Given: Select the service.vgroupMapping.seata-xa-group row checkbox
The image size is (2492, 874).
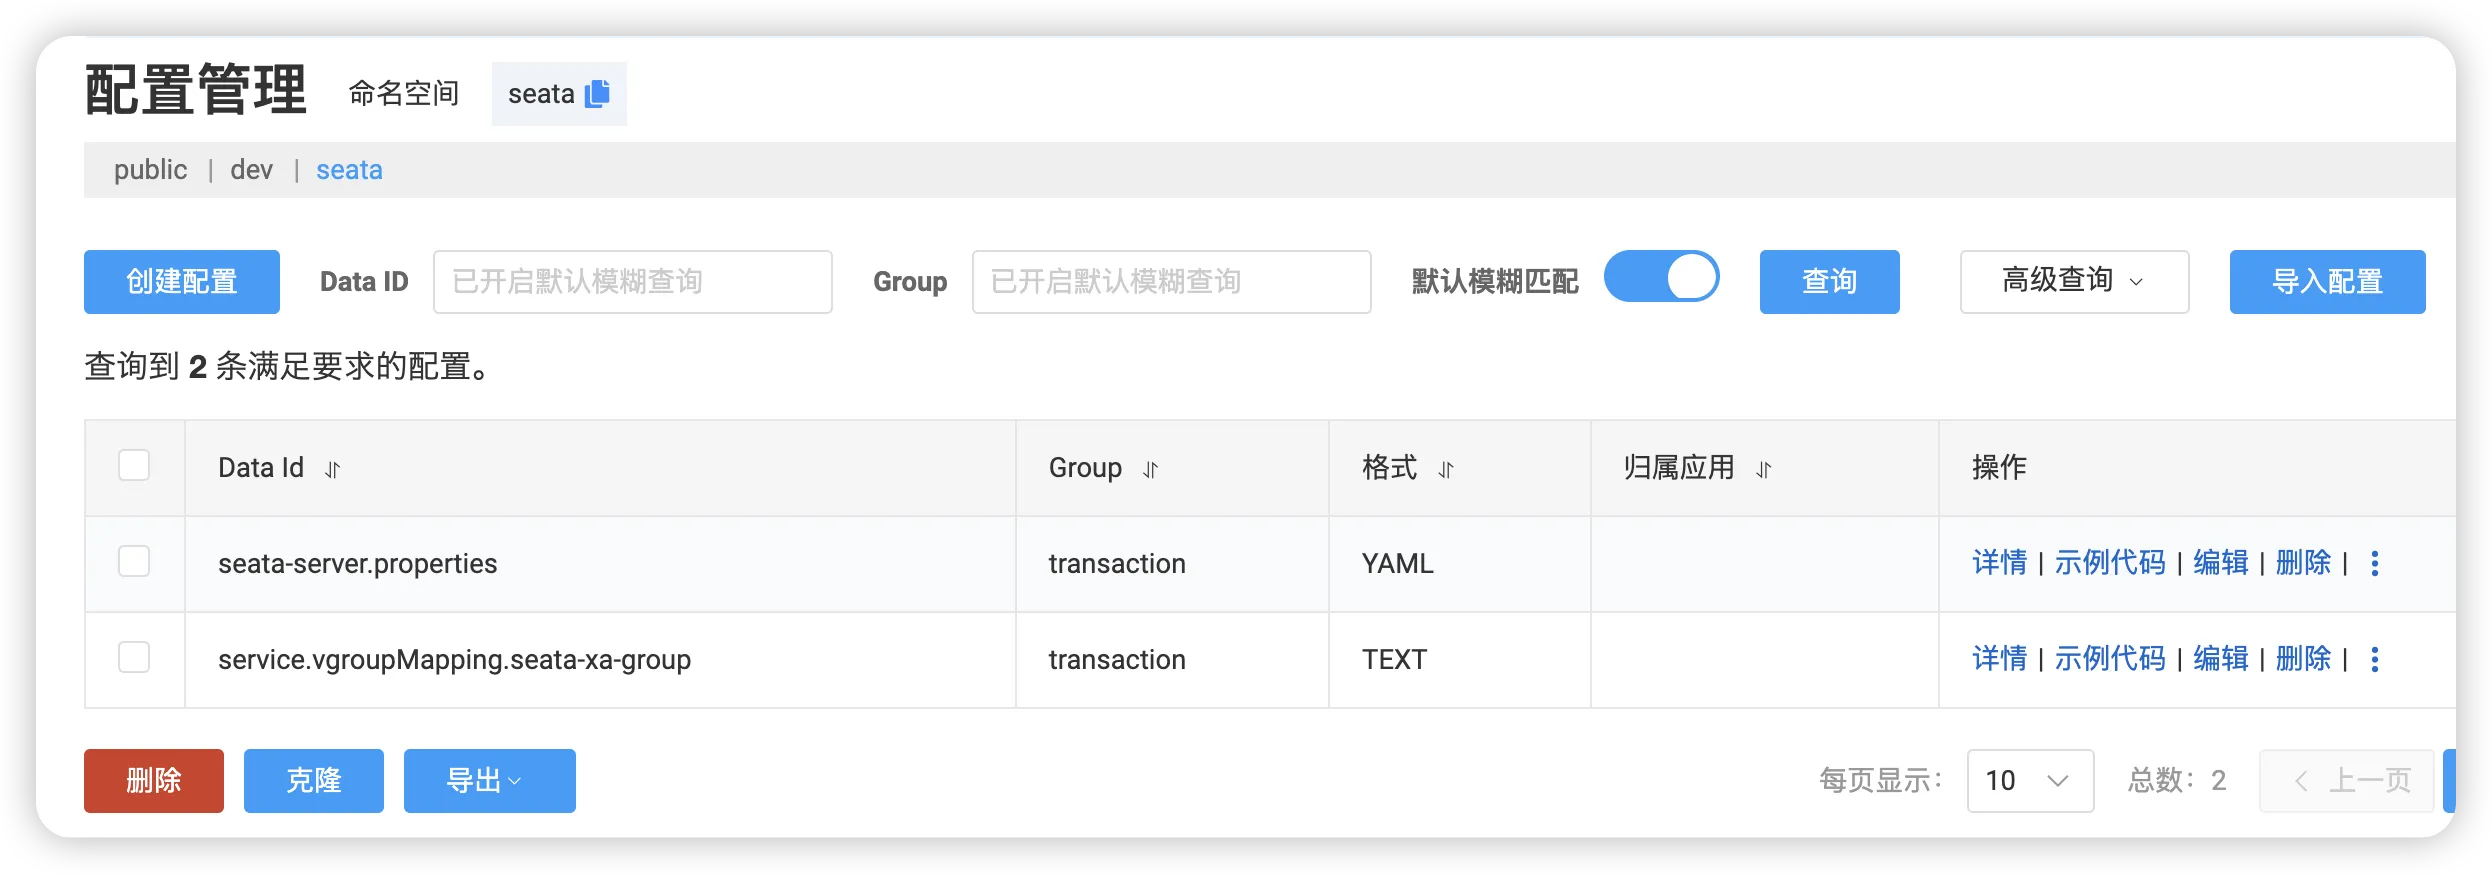Looking at the screenshot, I should click(134, 657).
